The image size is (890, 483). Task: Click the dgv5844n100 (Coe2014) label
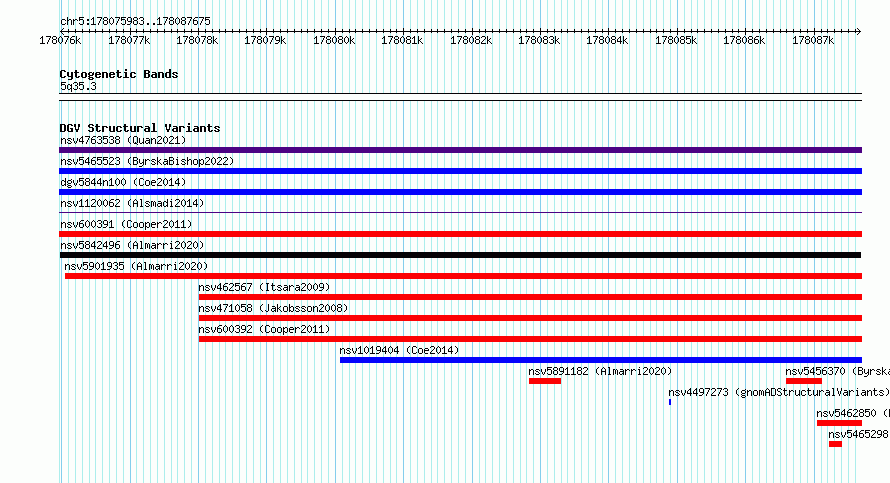point(123,182)
